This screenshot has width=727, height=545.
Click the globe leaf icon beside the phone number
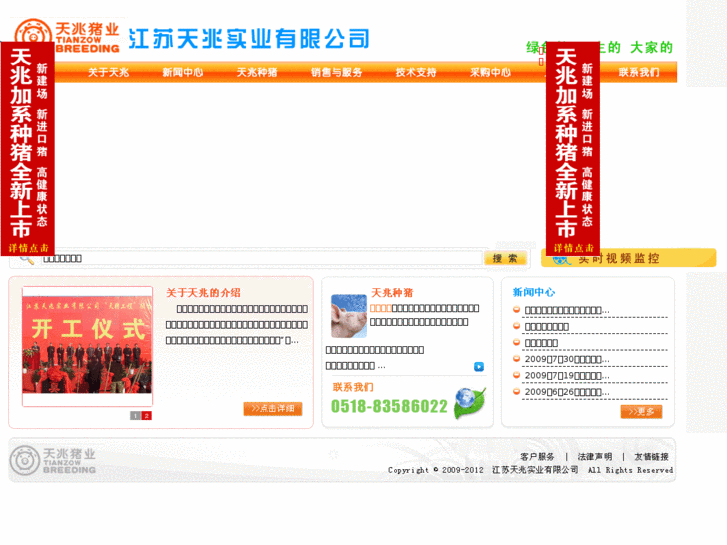[469, 402]
